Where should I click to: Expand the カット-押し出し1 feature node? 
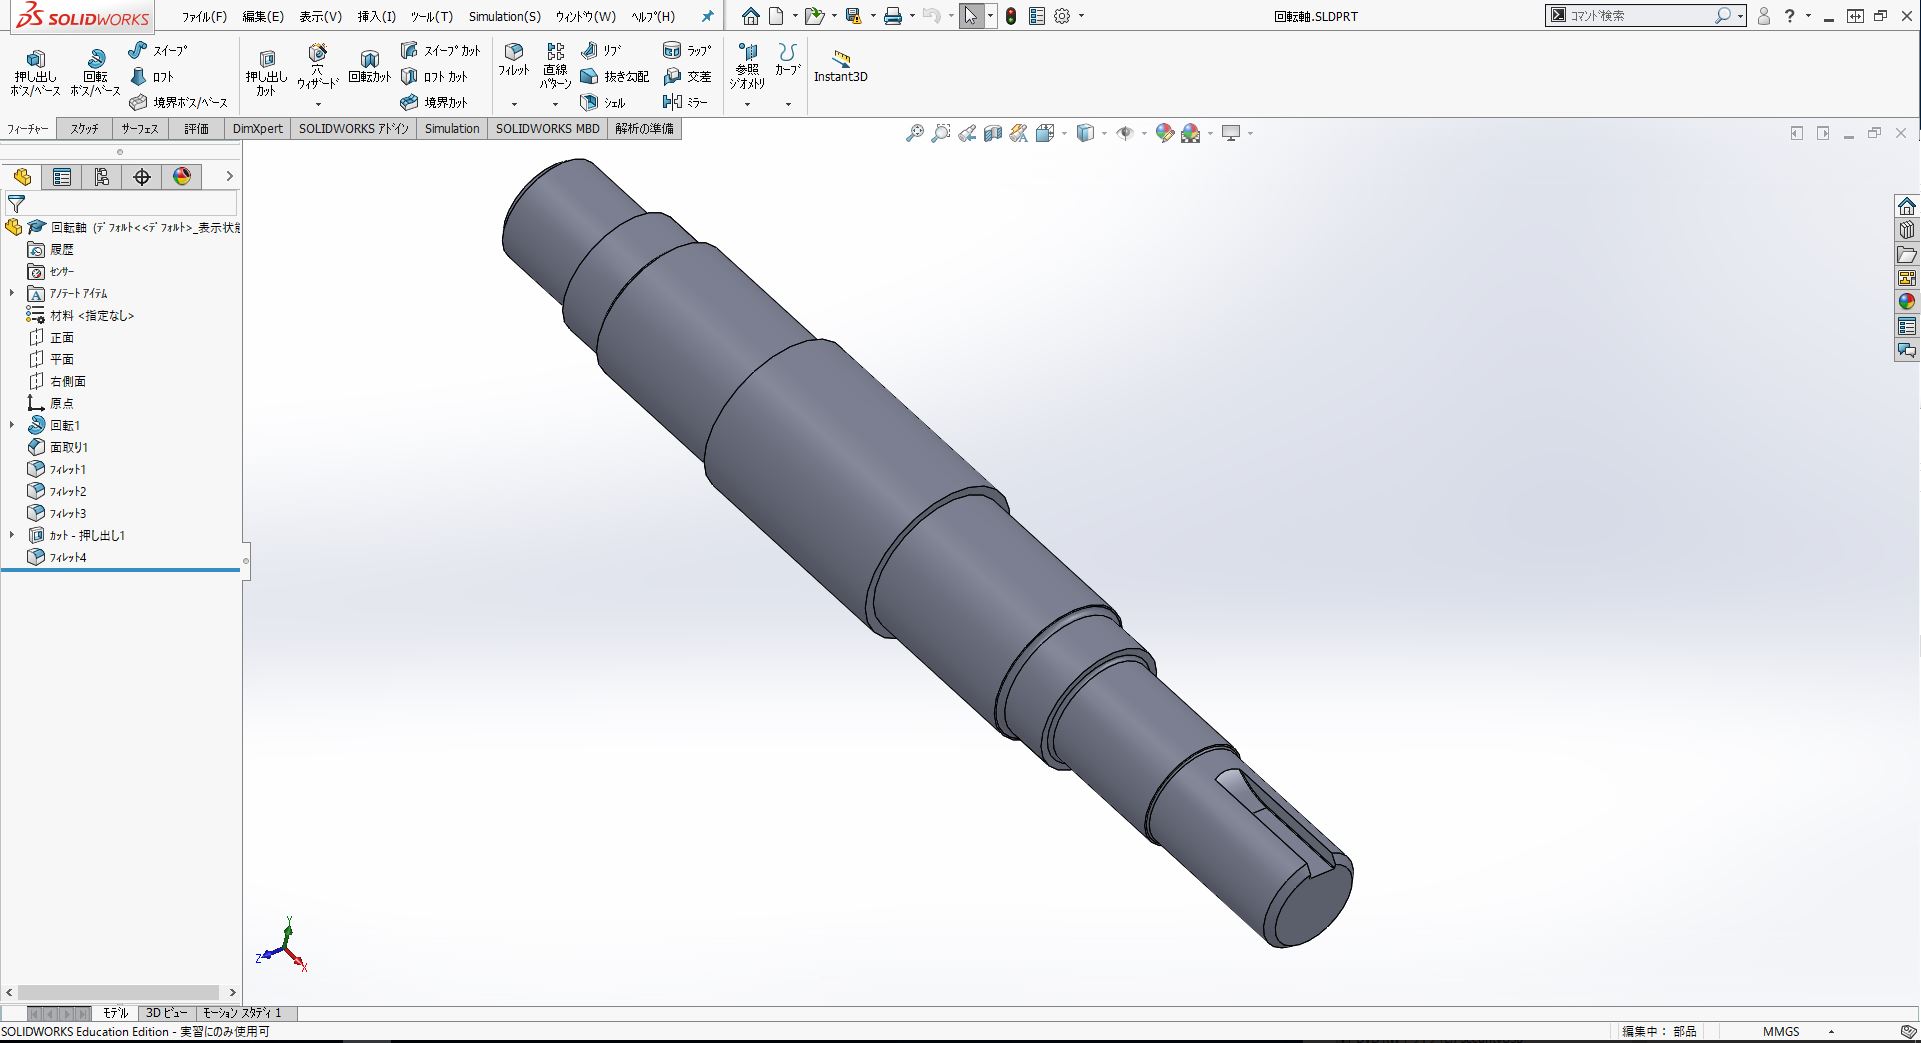tap(12, 535)
